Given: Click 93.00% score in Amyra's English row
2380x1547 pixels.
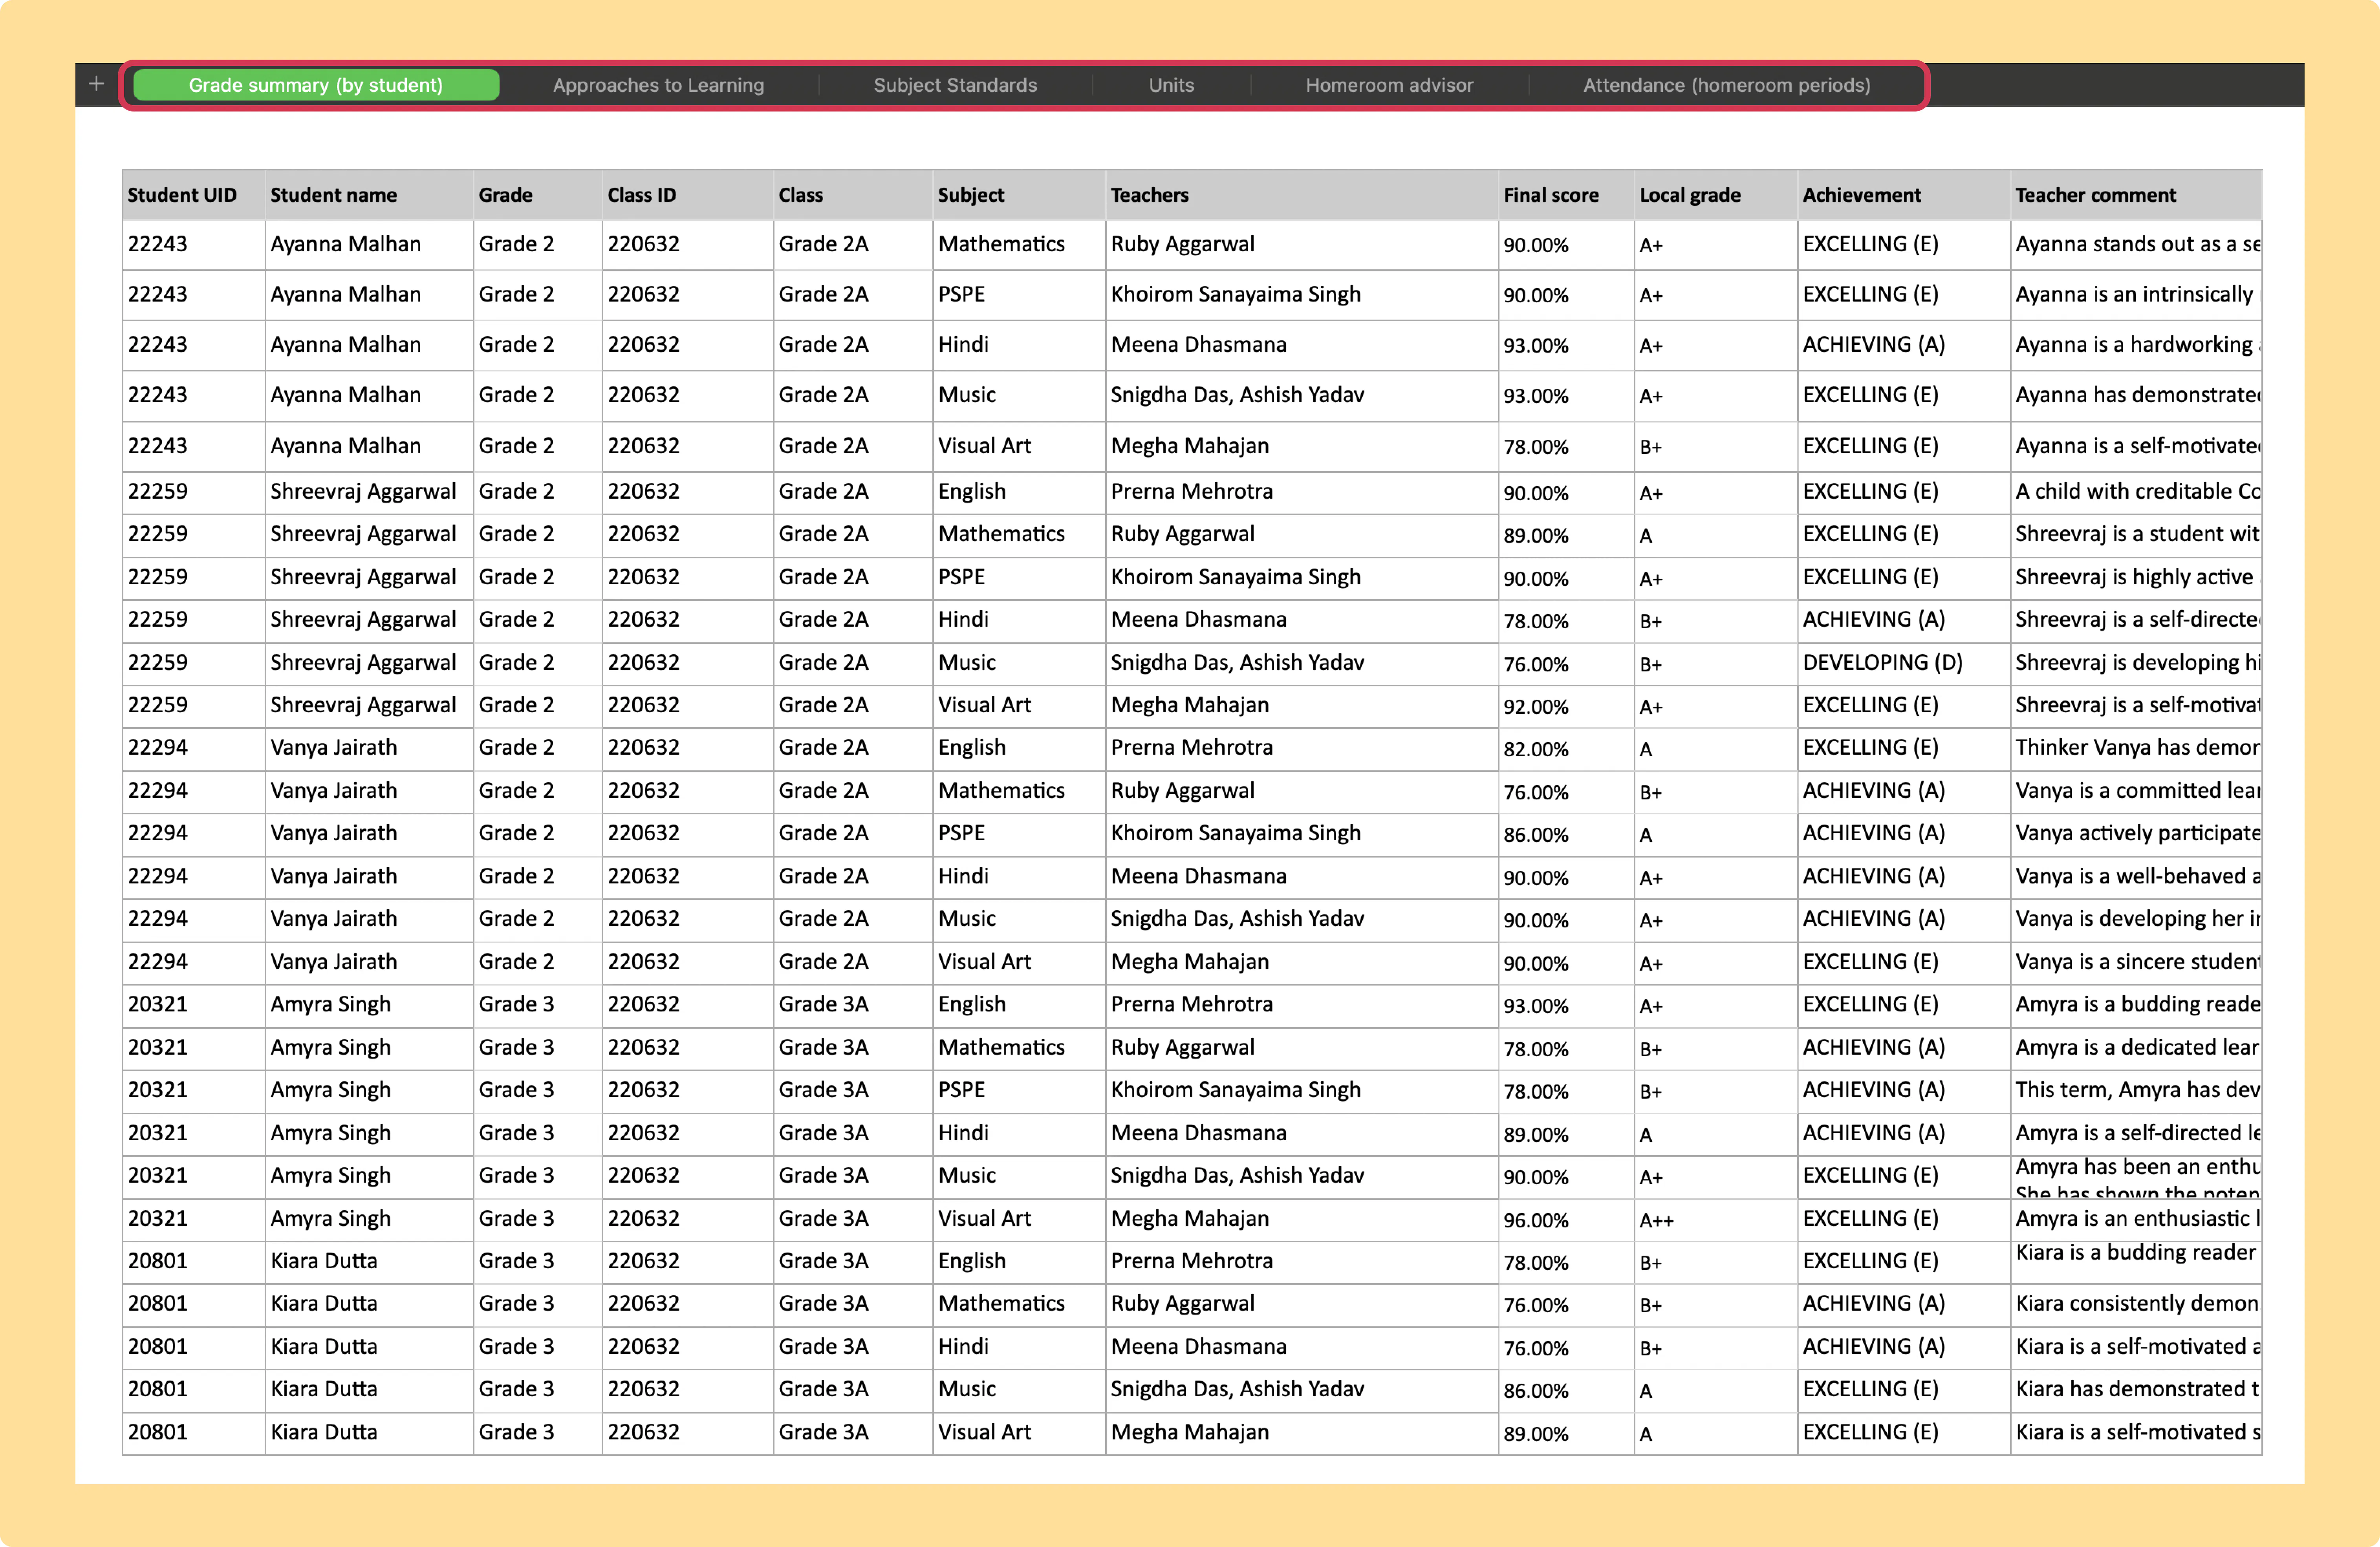Looking at the screenshot, I should (x=1566, y=1005).
